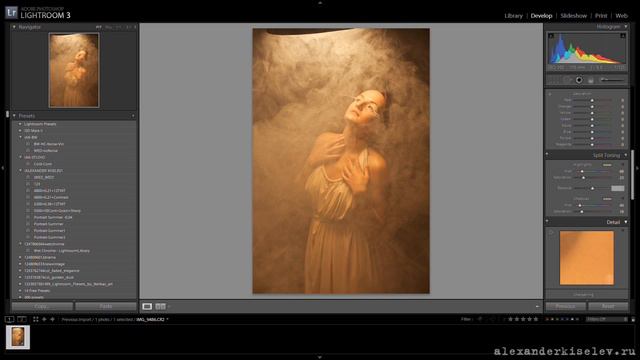Open the Print module

pos(601,16)
